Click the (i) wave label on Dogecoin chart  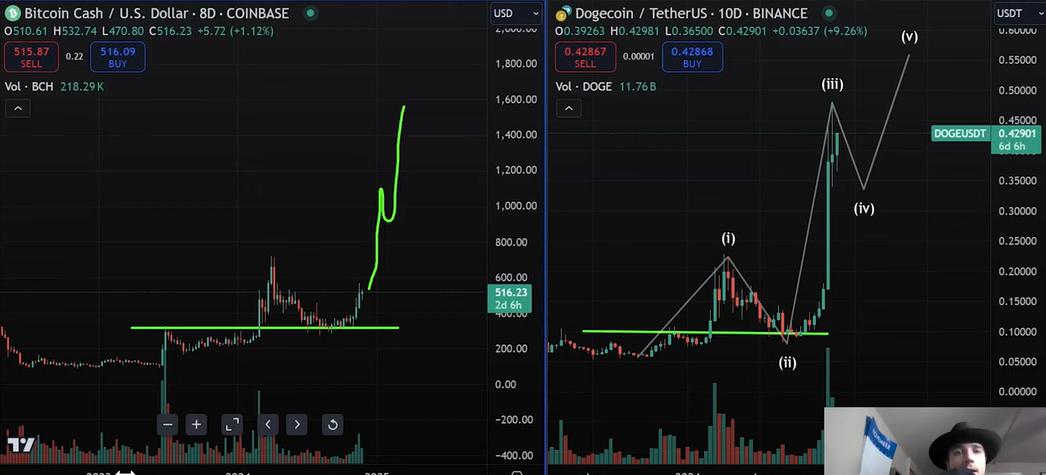click(x=728, y=238)
